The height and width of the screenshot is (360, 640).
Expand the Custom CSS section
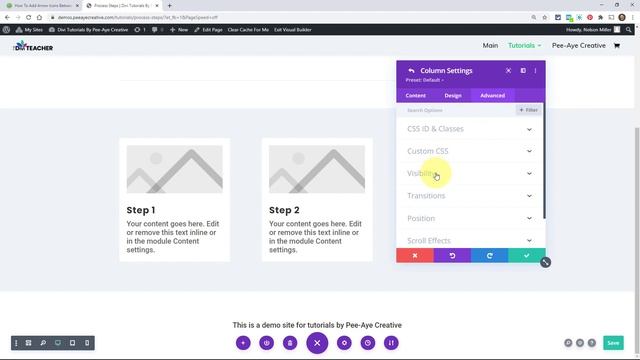(470, 151)
